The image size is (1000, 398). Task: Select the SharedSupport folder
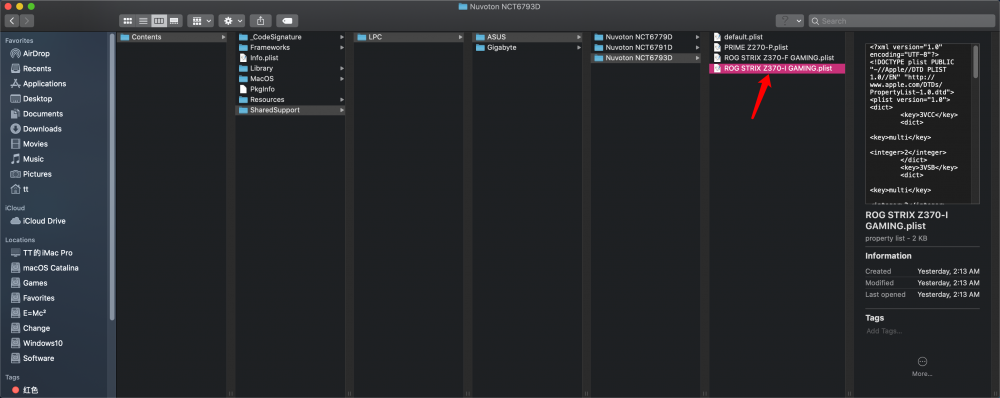[290, 110]
